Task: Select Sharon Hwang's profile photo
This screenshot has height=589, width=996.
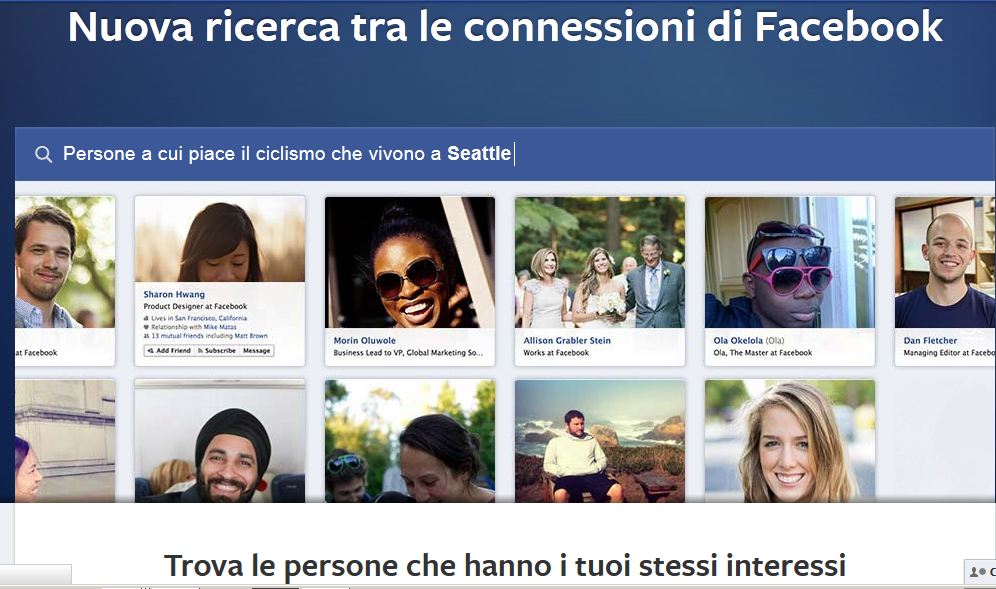Action: 220,240
